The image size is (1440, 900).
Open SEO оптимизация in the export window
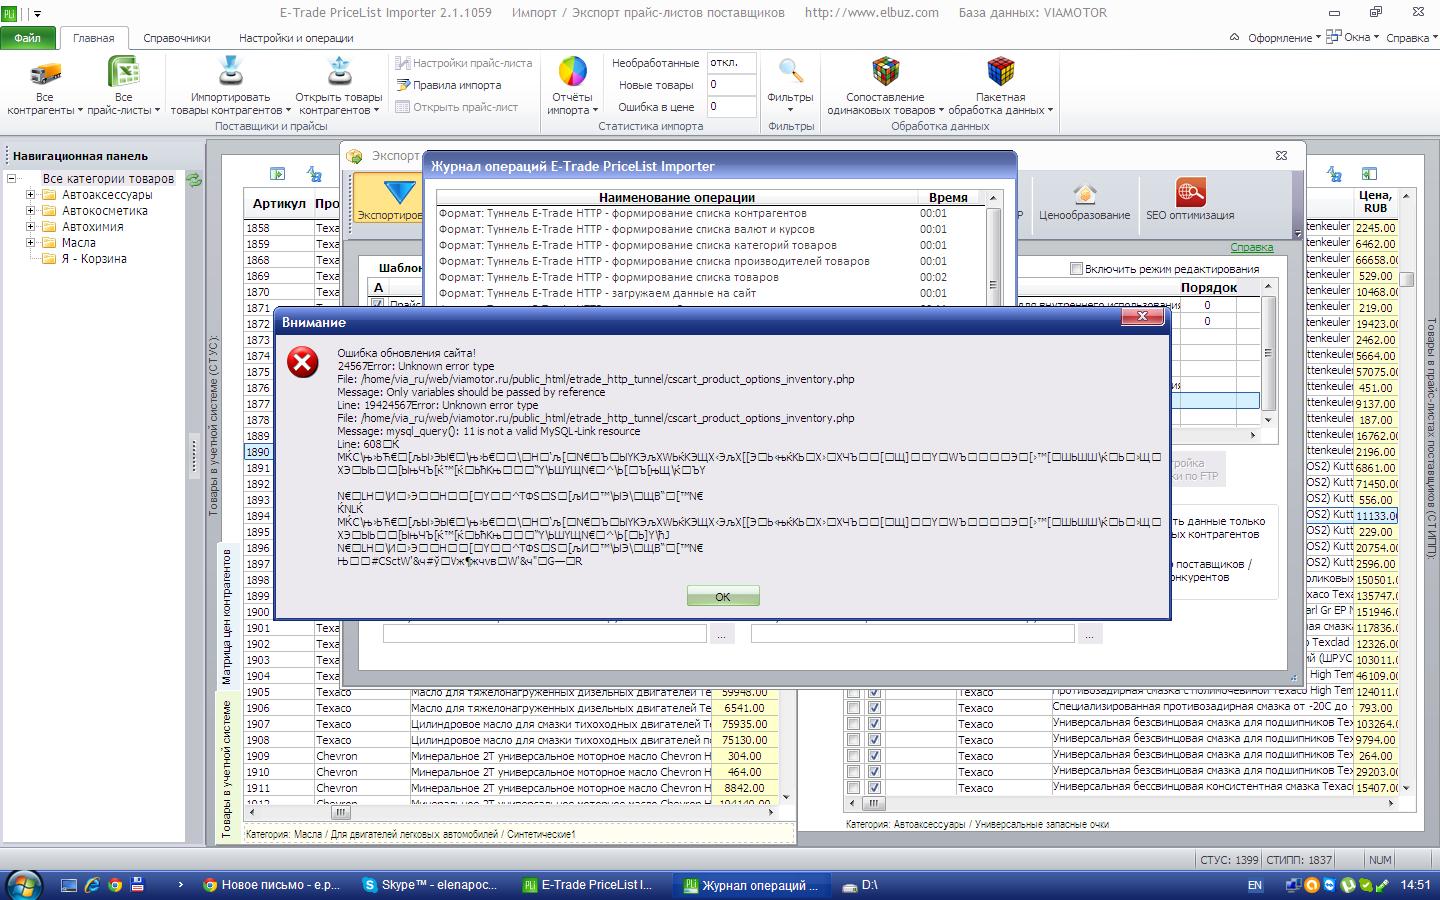point(1190,200)
